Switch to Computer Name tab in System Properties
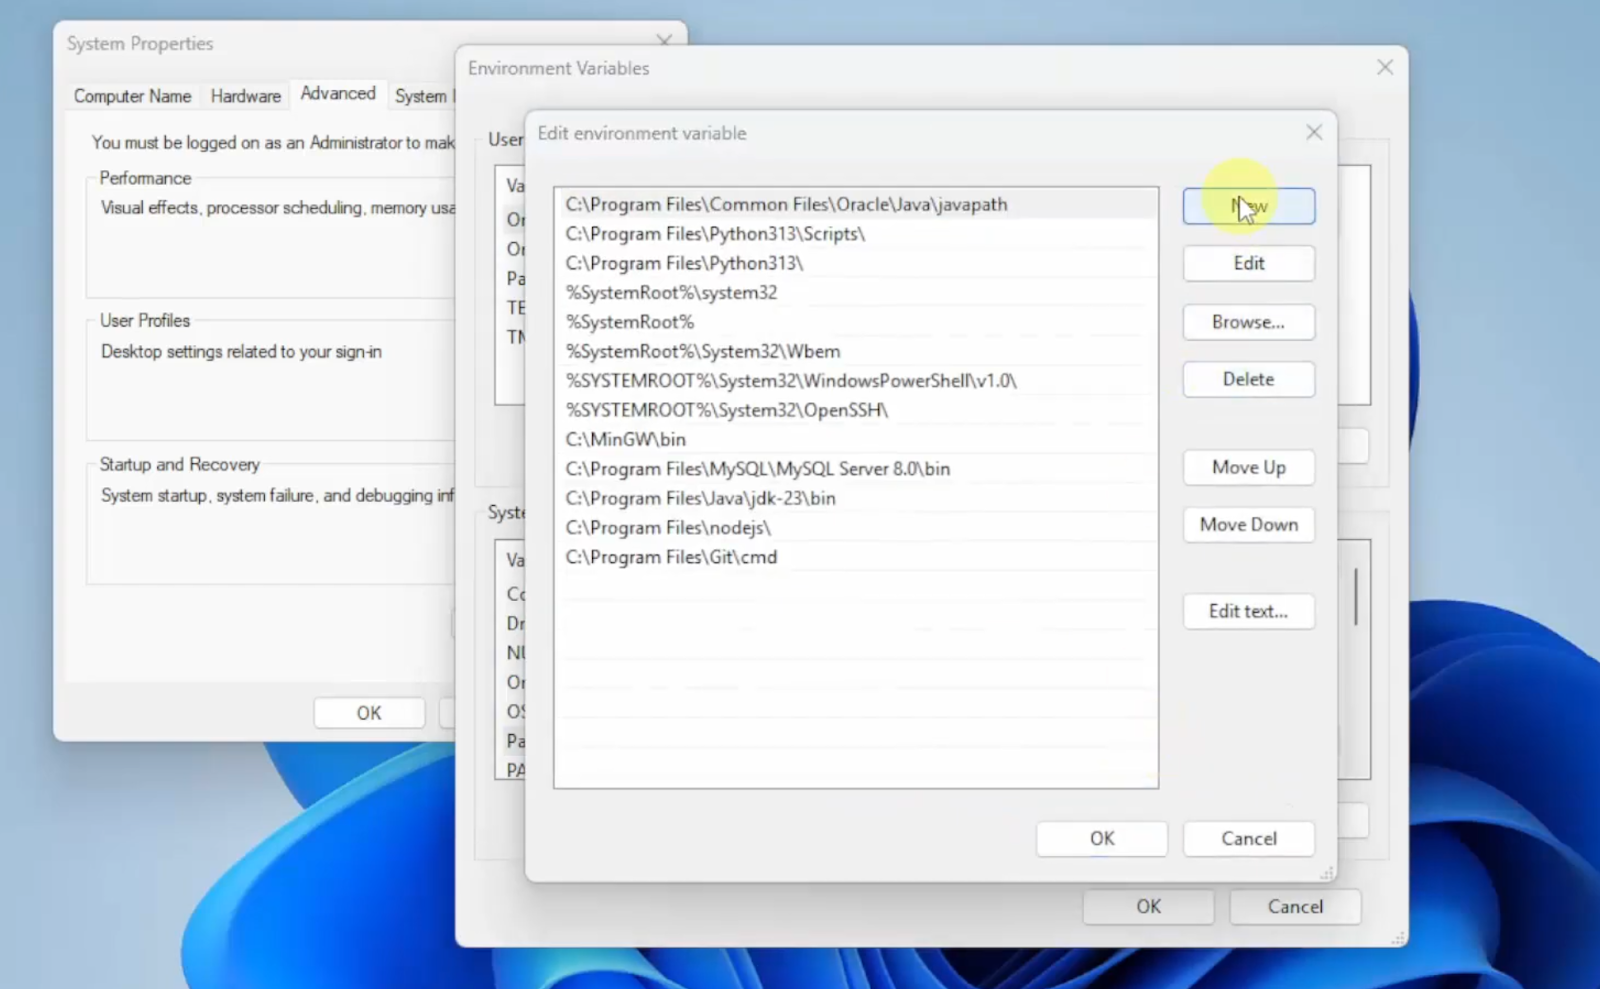The image size is (1600, 989). [x=132, y=96]
